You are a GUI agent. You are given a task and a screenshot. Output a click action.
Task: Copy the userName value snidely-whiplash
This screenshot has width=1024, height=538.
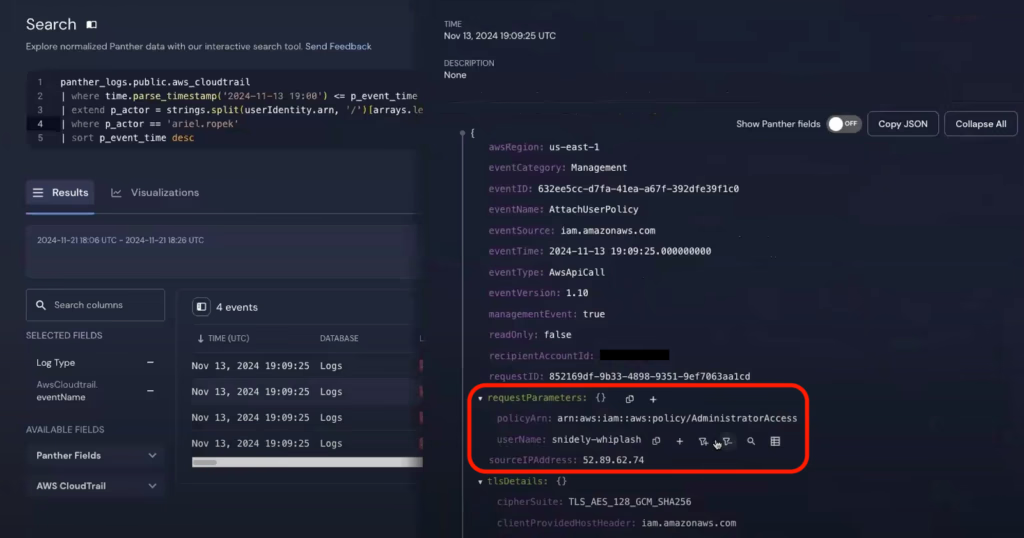click(656, 441)
